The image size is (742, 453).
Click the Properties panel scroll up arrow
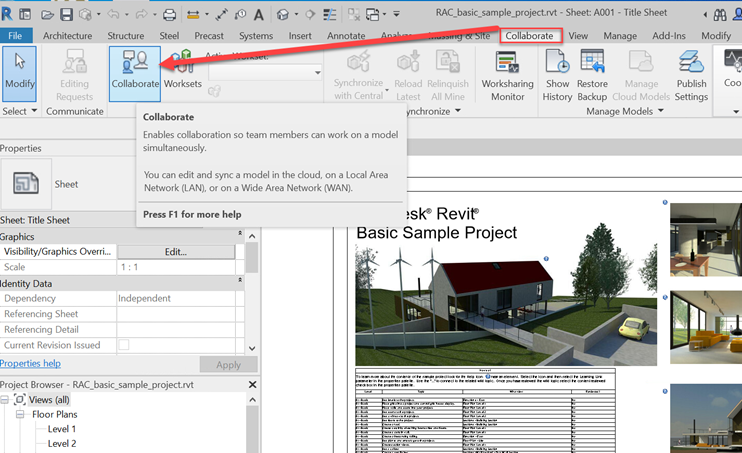(252, 236)
